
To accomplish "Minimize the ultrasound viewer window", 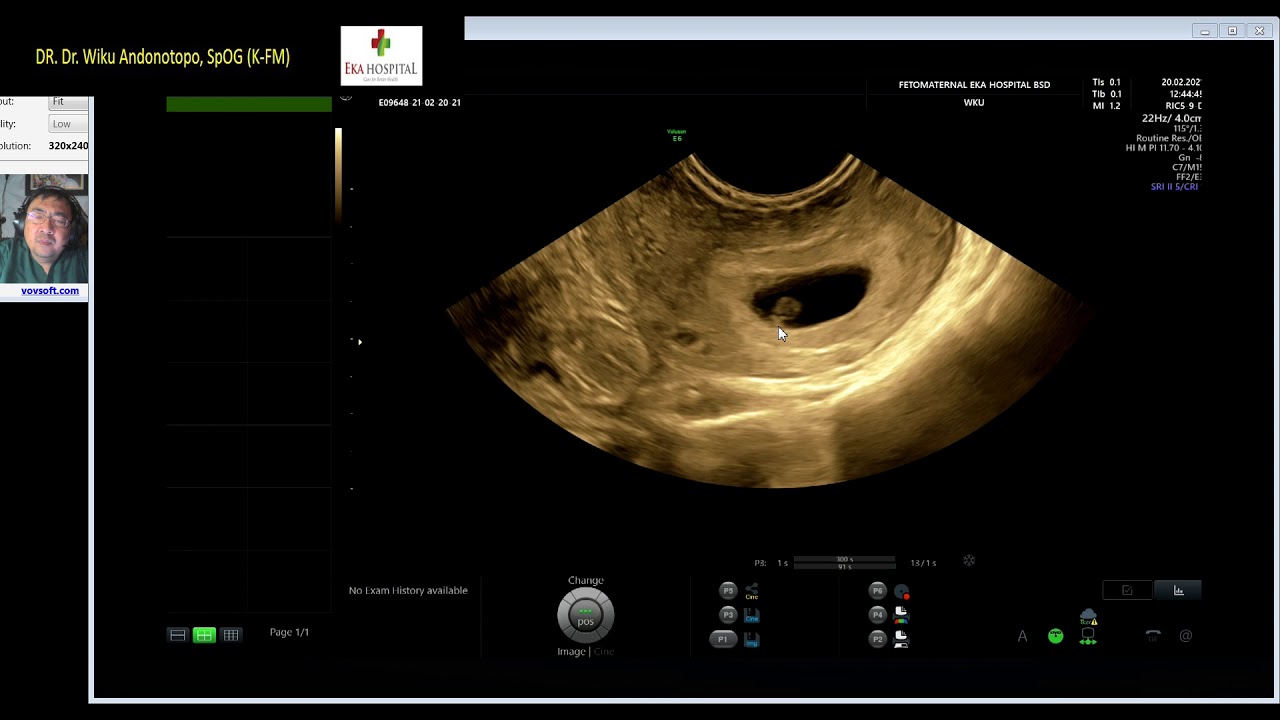I will (1205, 31).
